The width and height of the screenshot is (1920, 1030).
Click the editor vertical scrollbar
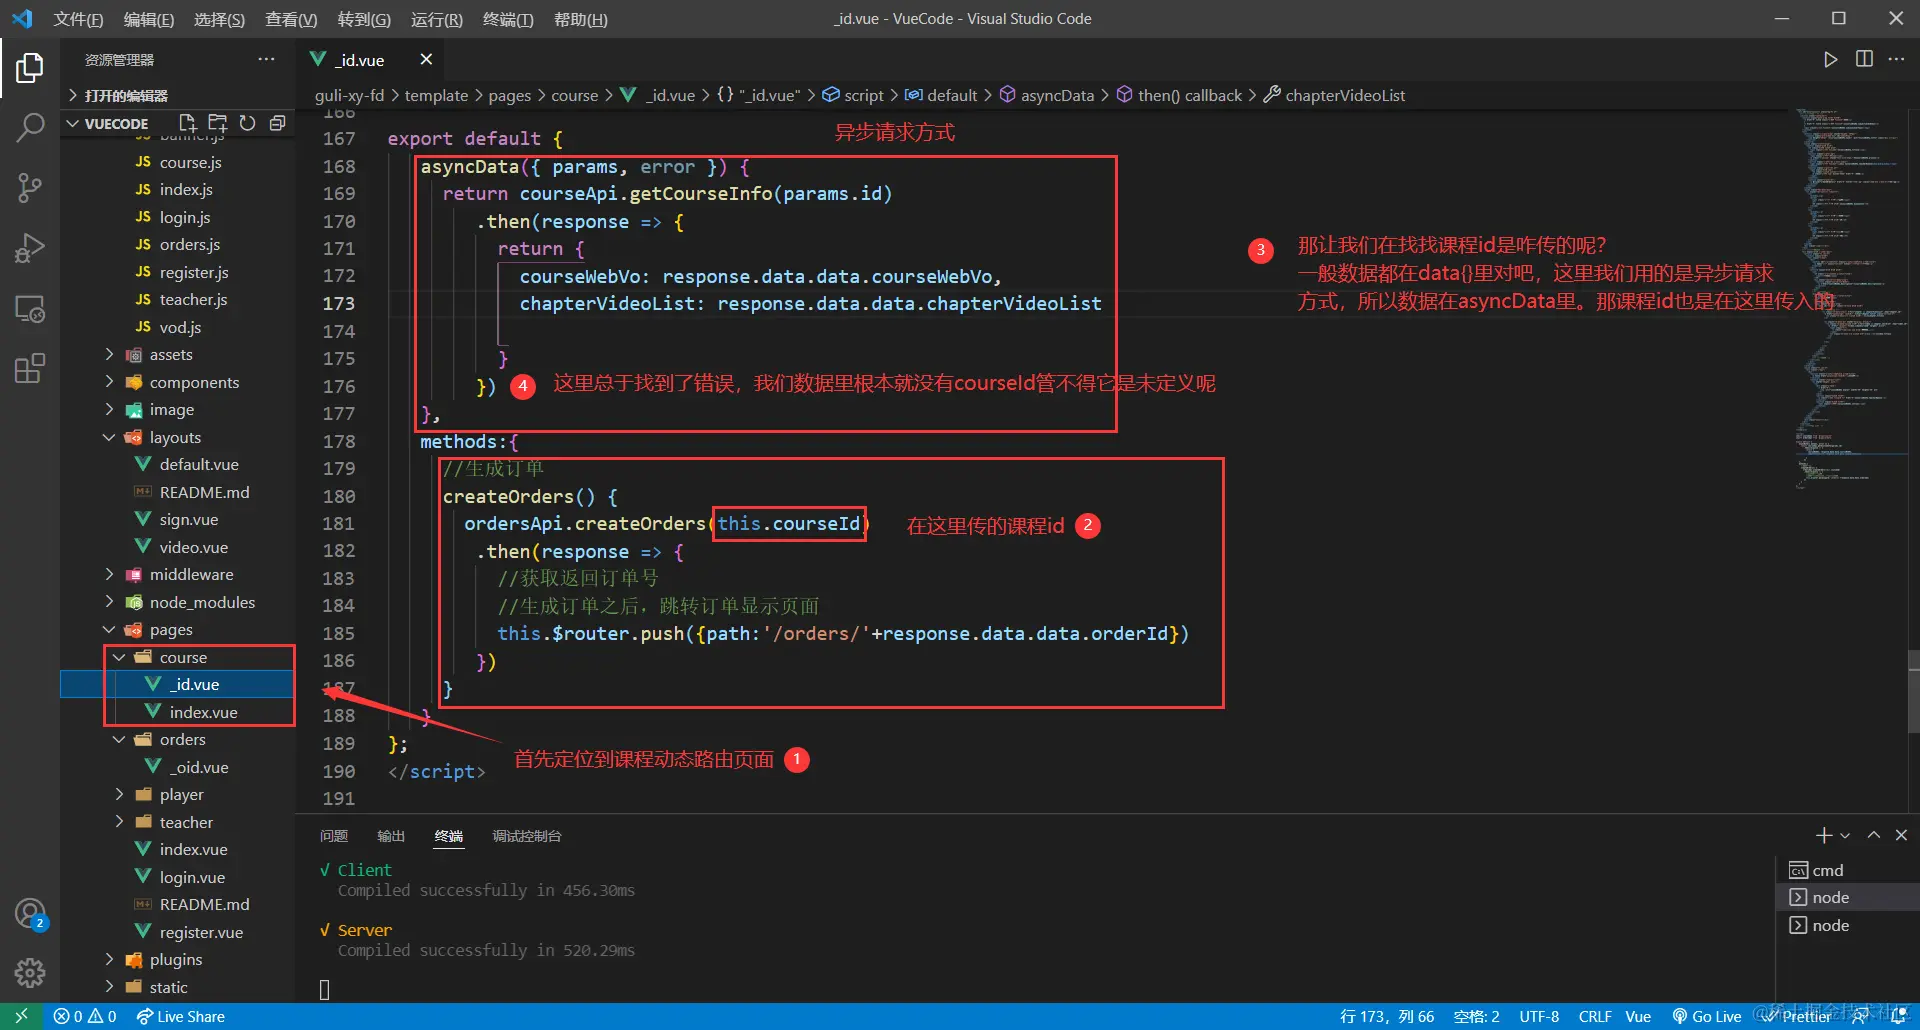coord(1913,690)
